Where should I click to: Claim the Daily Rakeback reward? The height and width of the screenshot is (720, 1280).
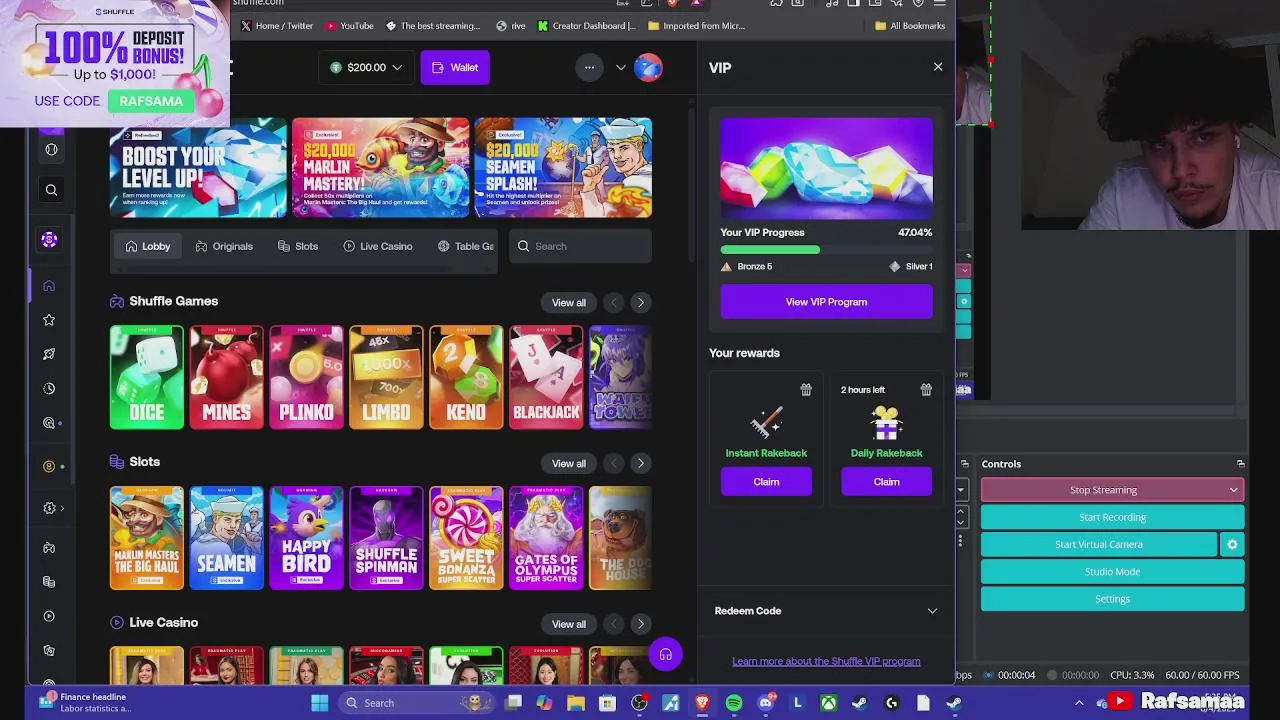pos(886,482)
